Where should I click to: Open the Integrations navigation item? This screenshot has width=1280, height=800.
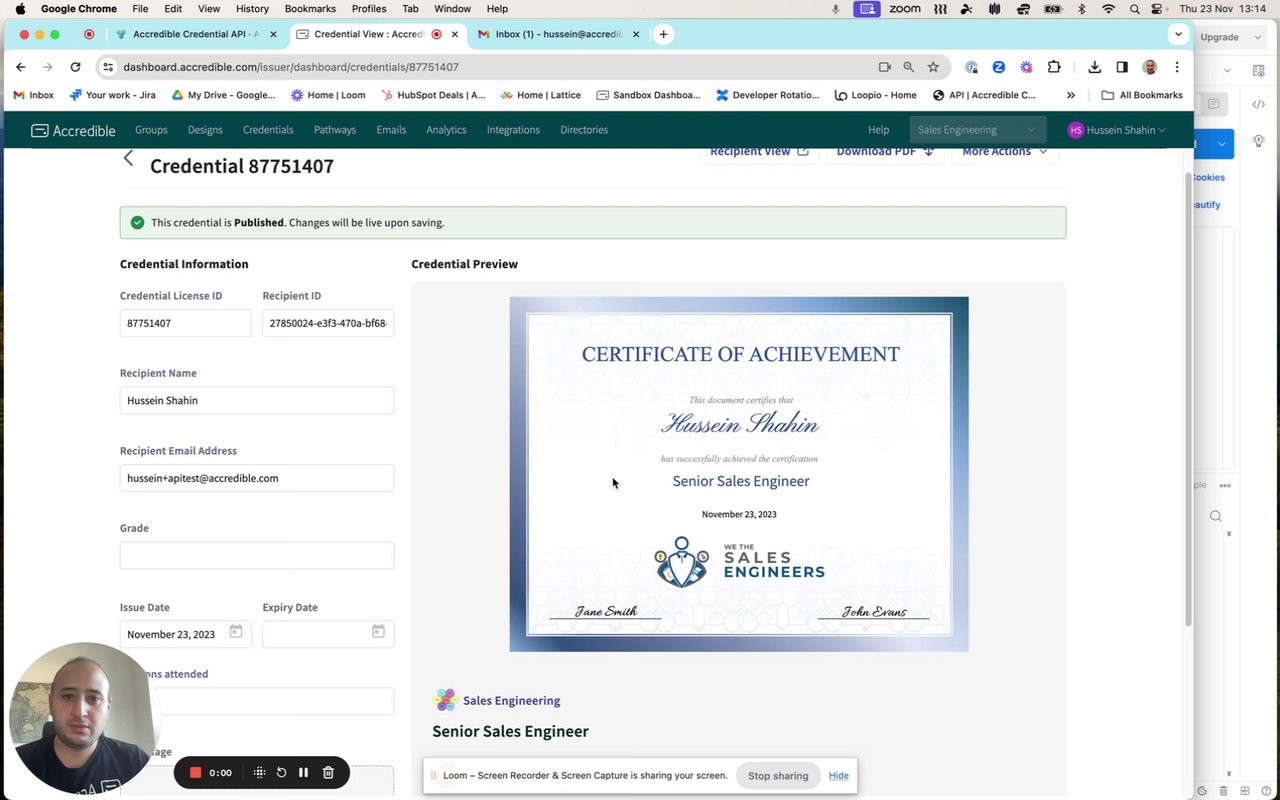click(513, 130)
